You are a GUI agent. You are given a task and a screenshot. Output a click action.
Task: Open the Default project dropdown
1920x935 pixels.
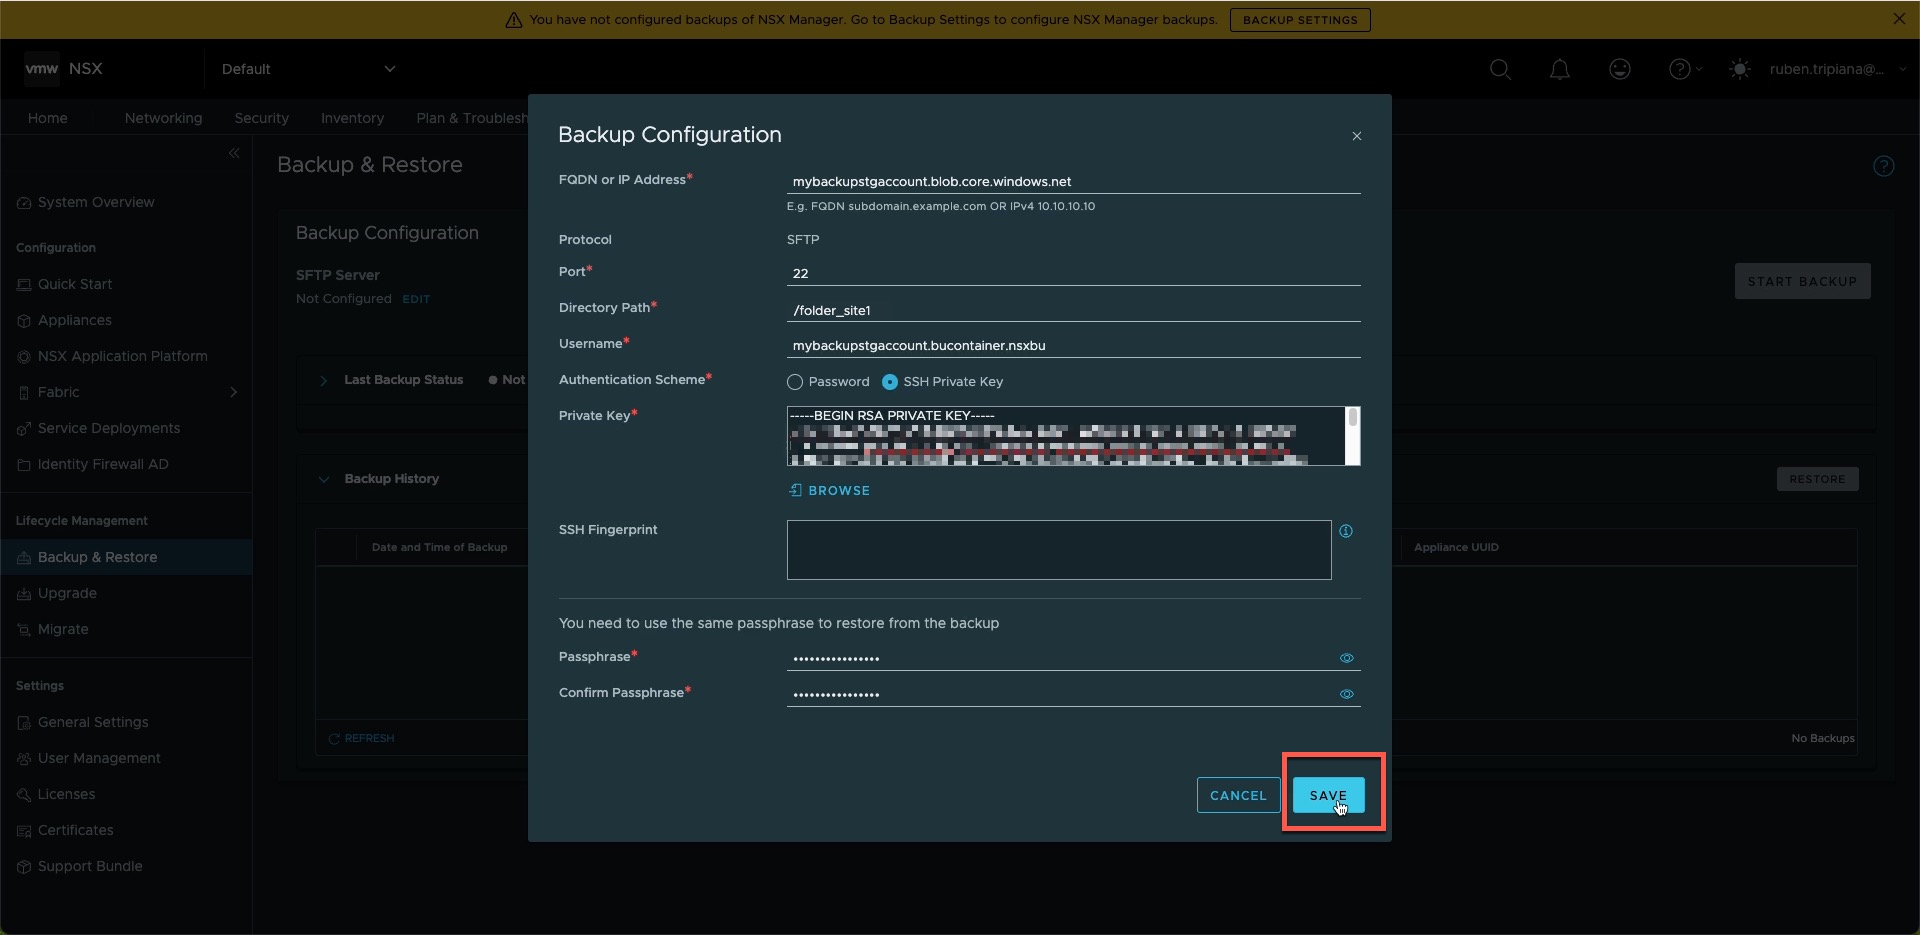pos(309,69)
